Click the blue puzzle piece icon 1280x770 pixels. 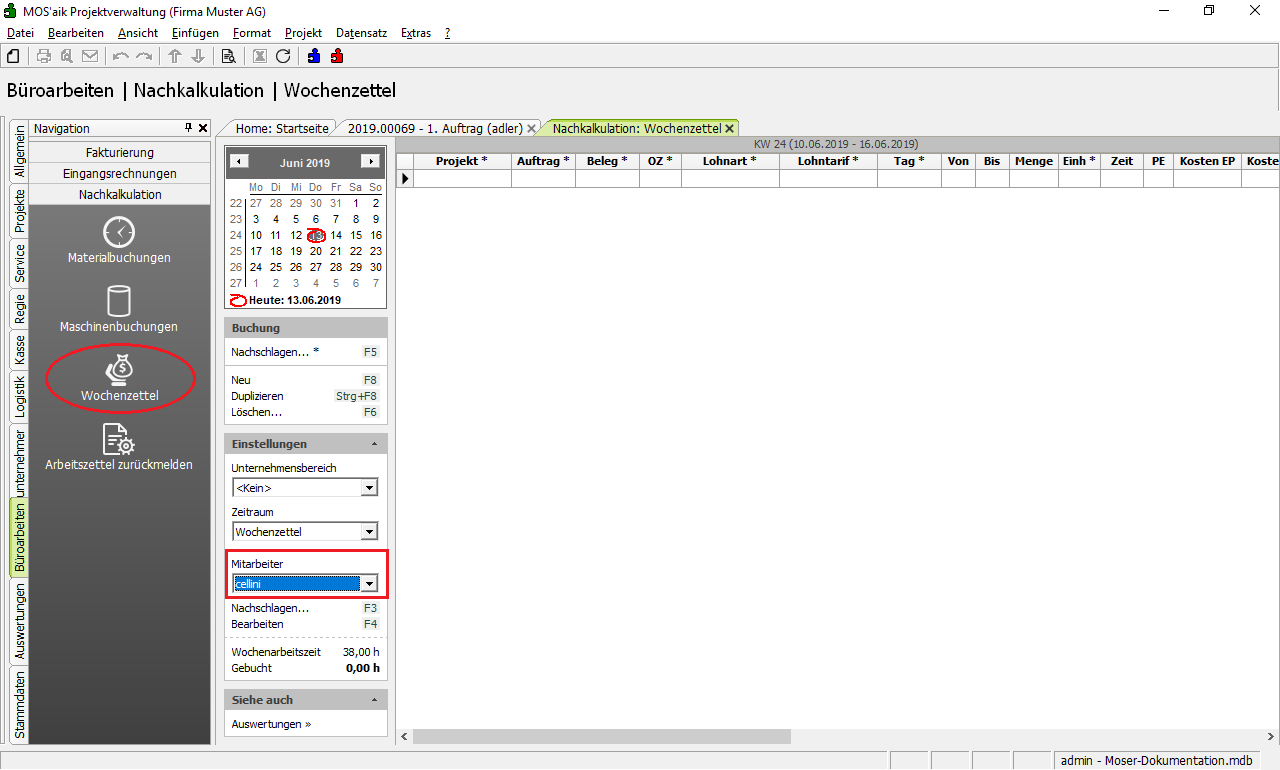[x=314, y=56]
